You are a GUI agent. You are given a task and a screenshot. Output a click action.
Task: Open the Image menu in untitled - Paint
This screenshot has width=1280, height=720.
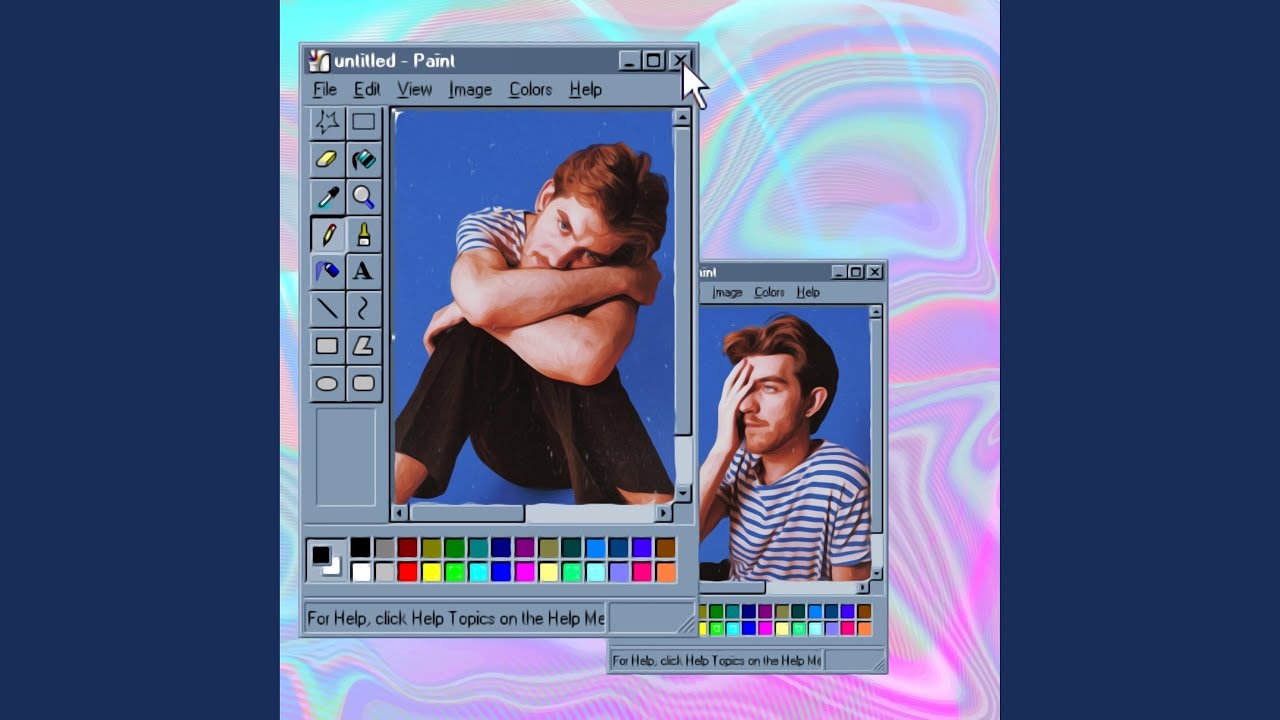[470, 90]
